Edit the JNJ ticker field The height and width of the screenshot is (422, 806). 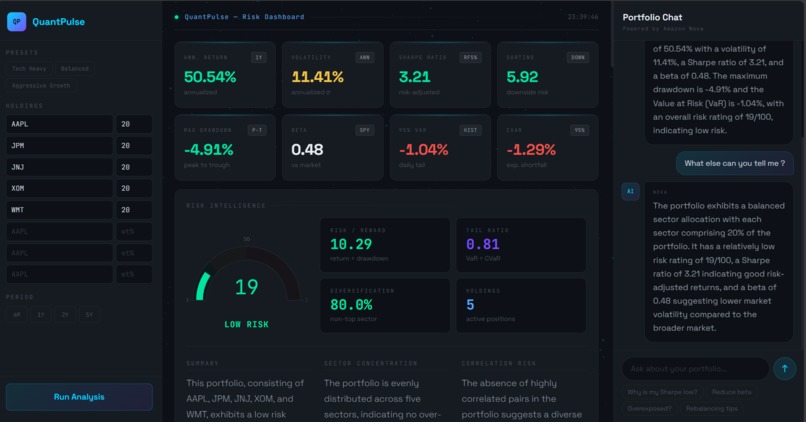(60, 167)
